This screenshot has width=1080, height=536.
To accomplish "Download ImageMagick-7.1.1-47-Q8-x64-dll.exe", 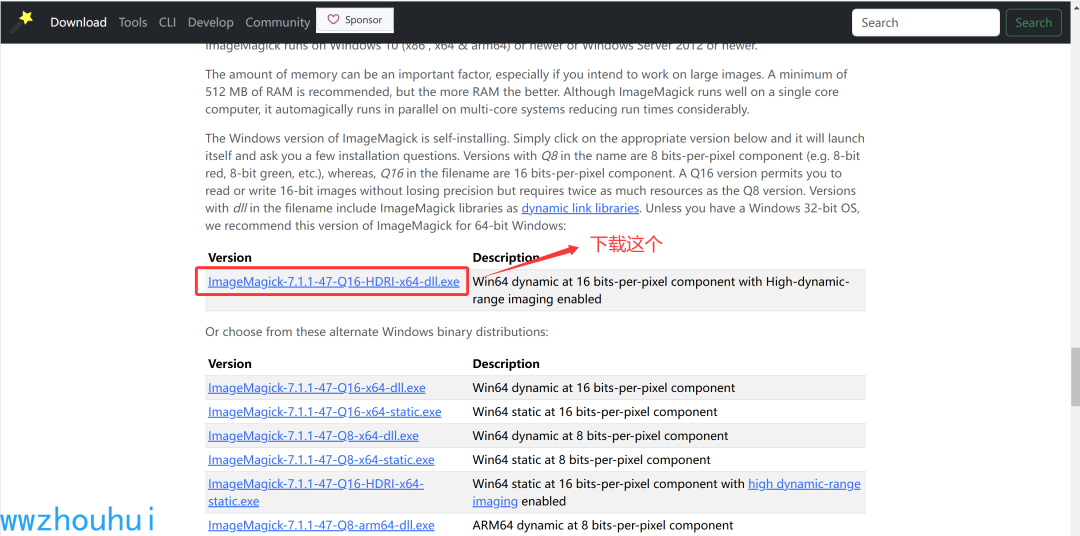I will point(313,436).
